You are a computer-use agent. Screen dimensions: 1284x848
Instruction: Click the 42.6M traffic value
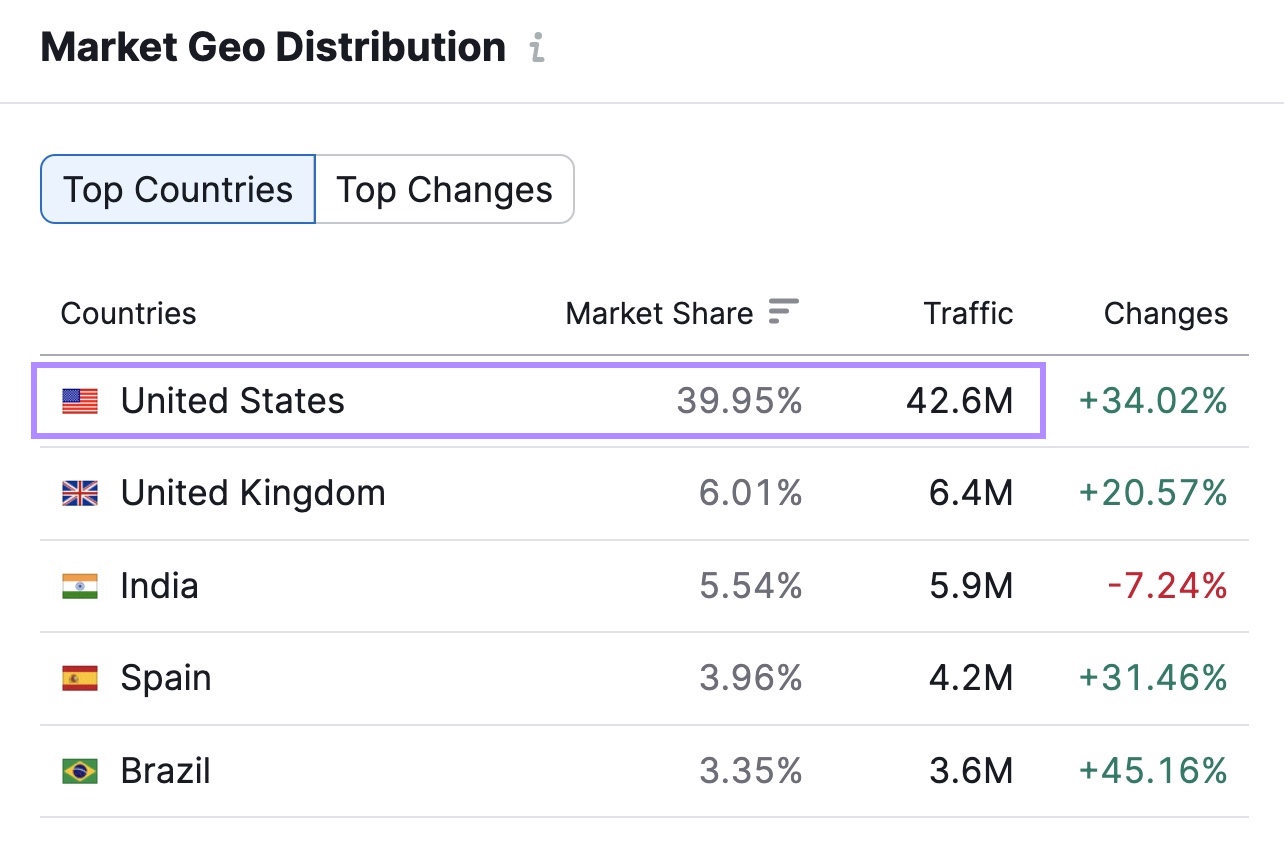tap(959, 401)
